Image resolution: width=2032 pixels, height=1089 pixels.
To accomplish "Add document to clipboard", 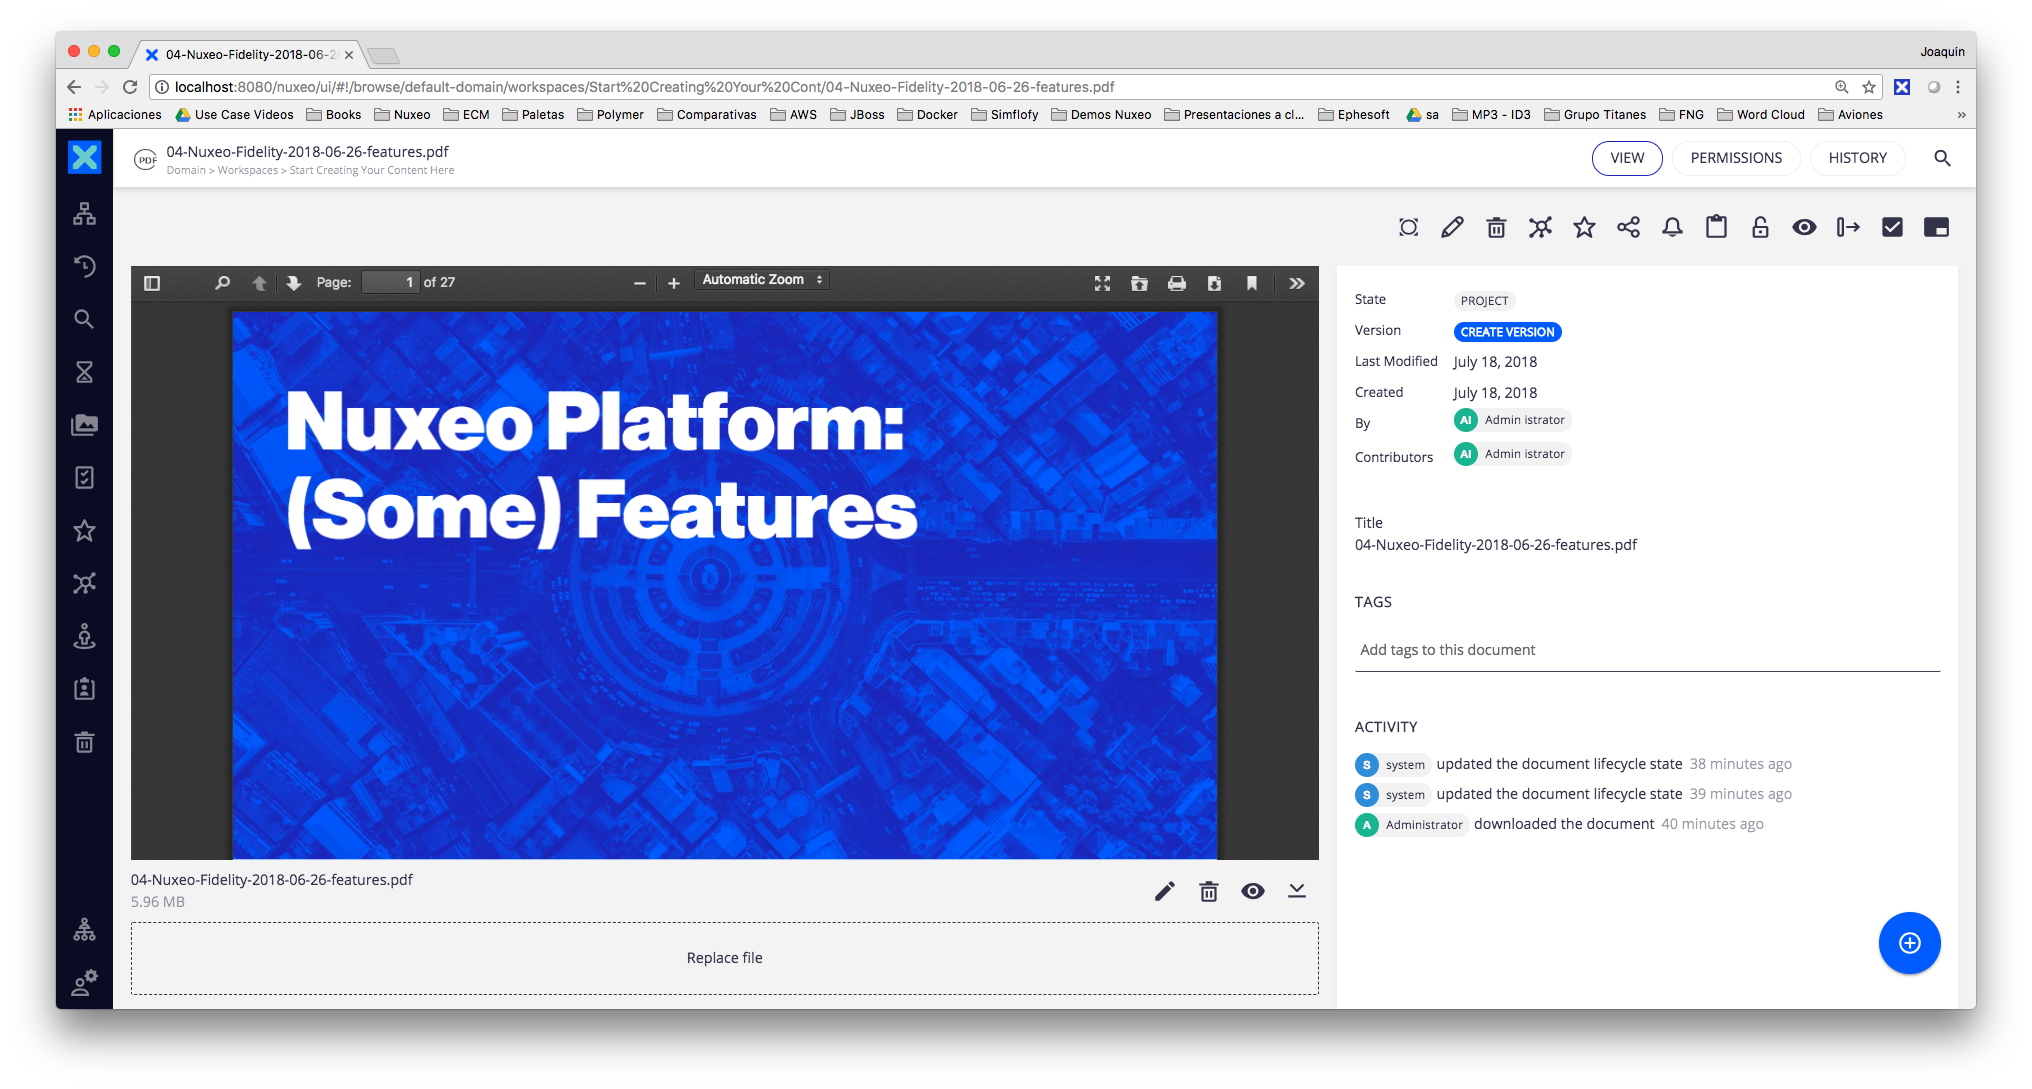I will [1716, 228].
